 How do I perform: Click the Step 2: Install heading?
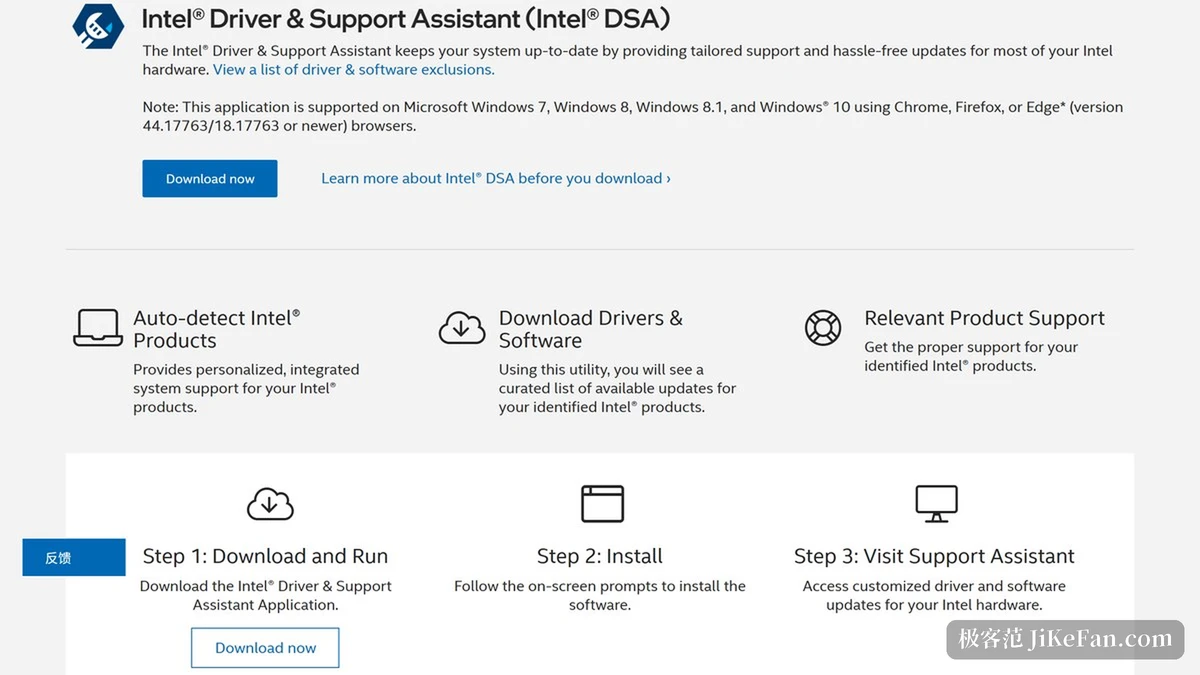pos(600,556)
